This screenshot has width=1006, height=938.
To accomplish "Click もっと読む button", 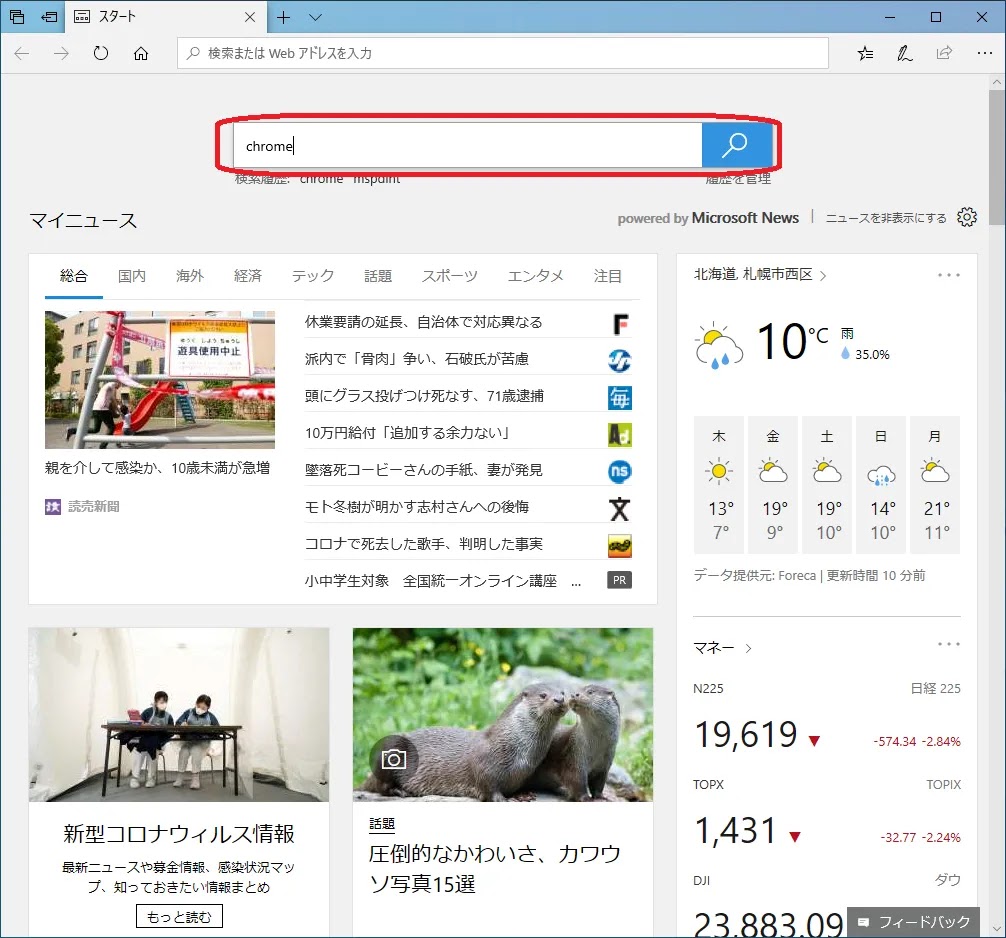I will tap(179, 916).
